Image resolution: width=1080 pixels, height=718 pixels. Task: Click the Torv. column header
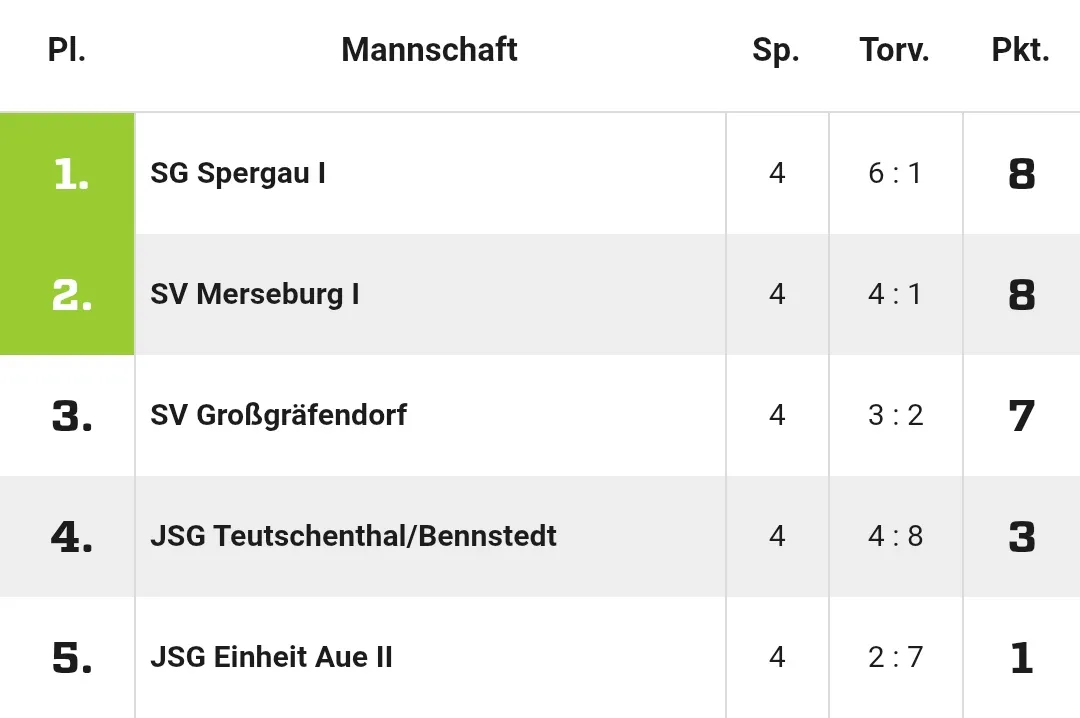[x=894, y=50]
